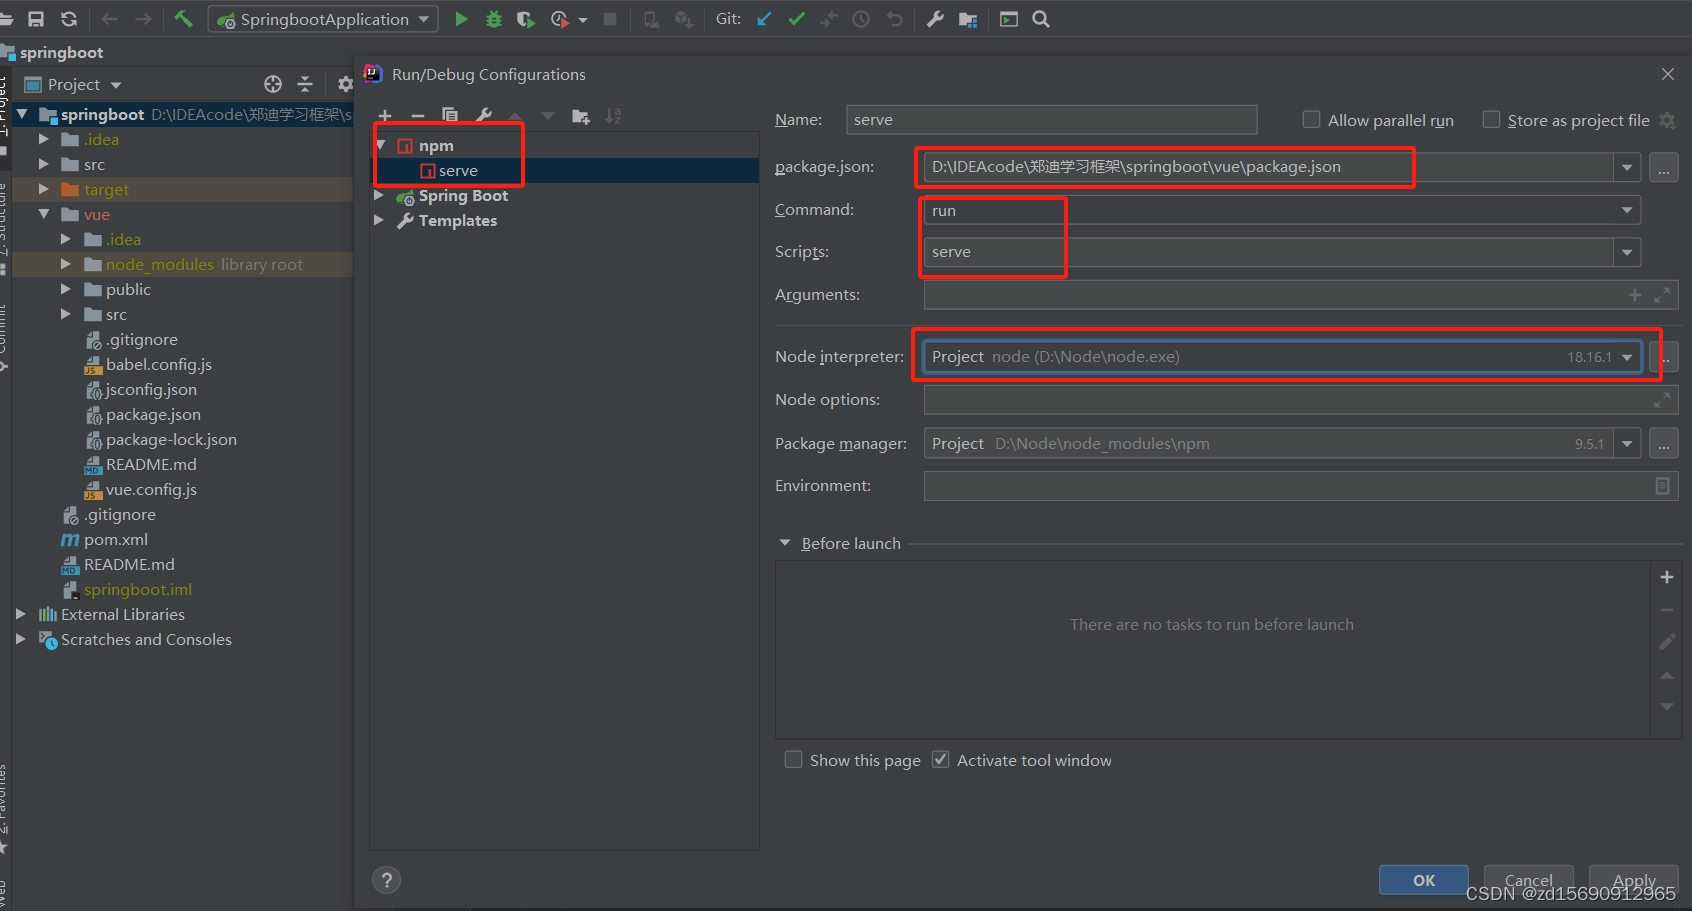Screen dimensions: 1692x911
Task: Click the Node options field
Action: coord(1301,400)
